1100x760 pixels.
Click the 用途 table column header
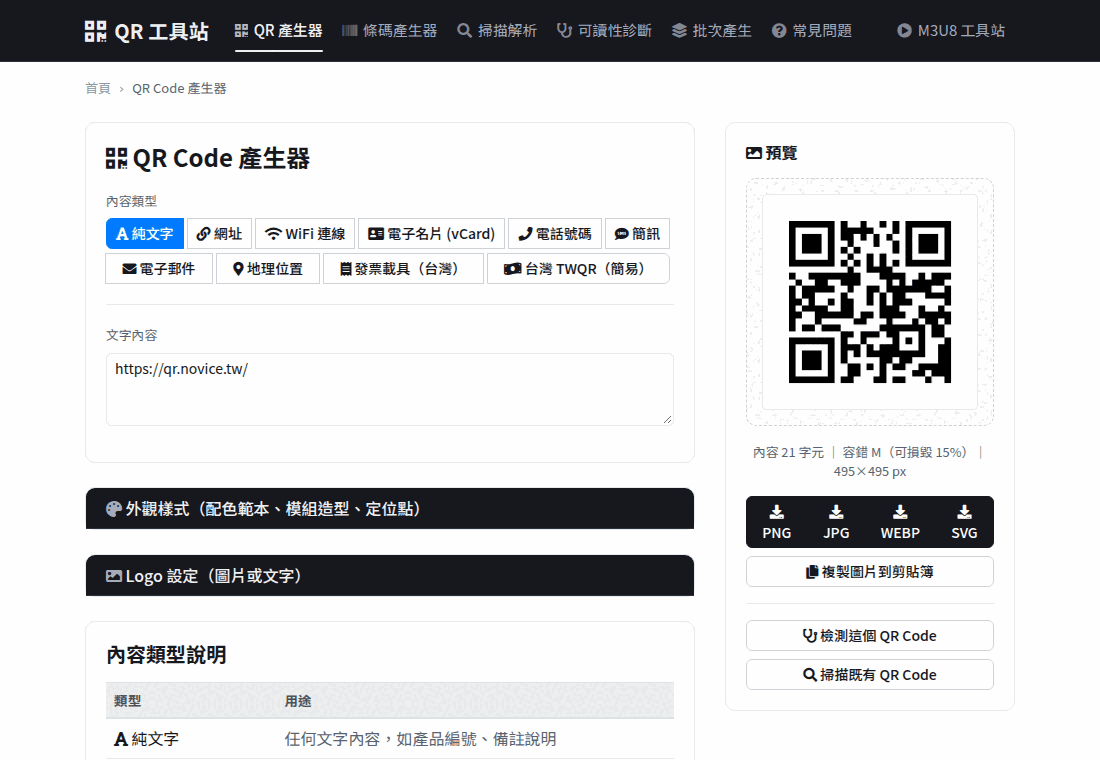click(x=298, y=701)
